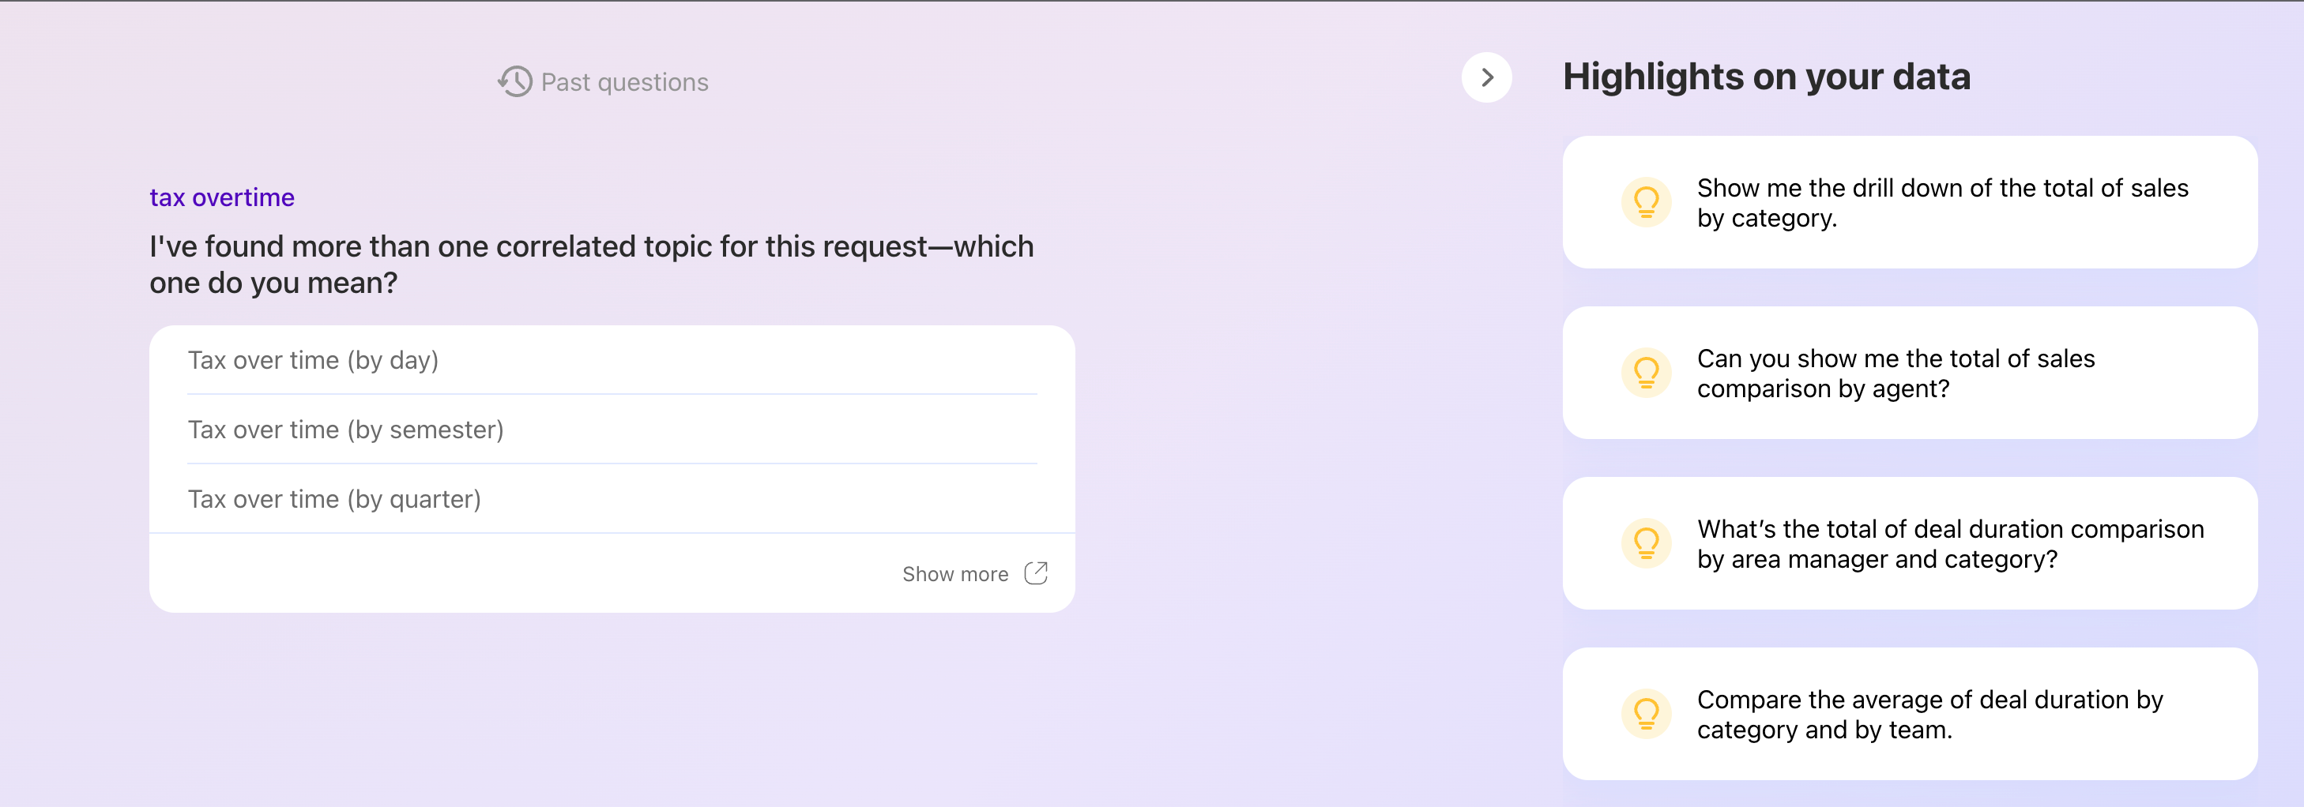Select Tax over time (by day) option
This screenshot has width=2304, height=807.
pos(313,360)
